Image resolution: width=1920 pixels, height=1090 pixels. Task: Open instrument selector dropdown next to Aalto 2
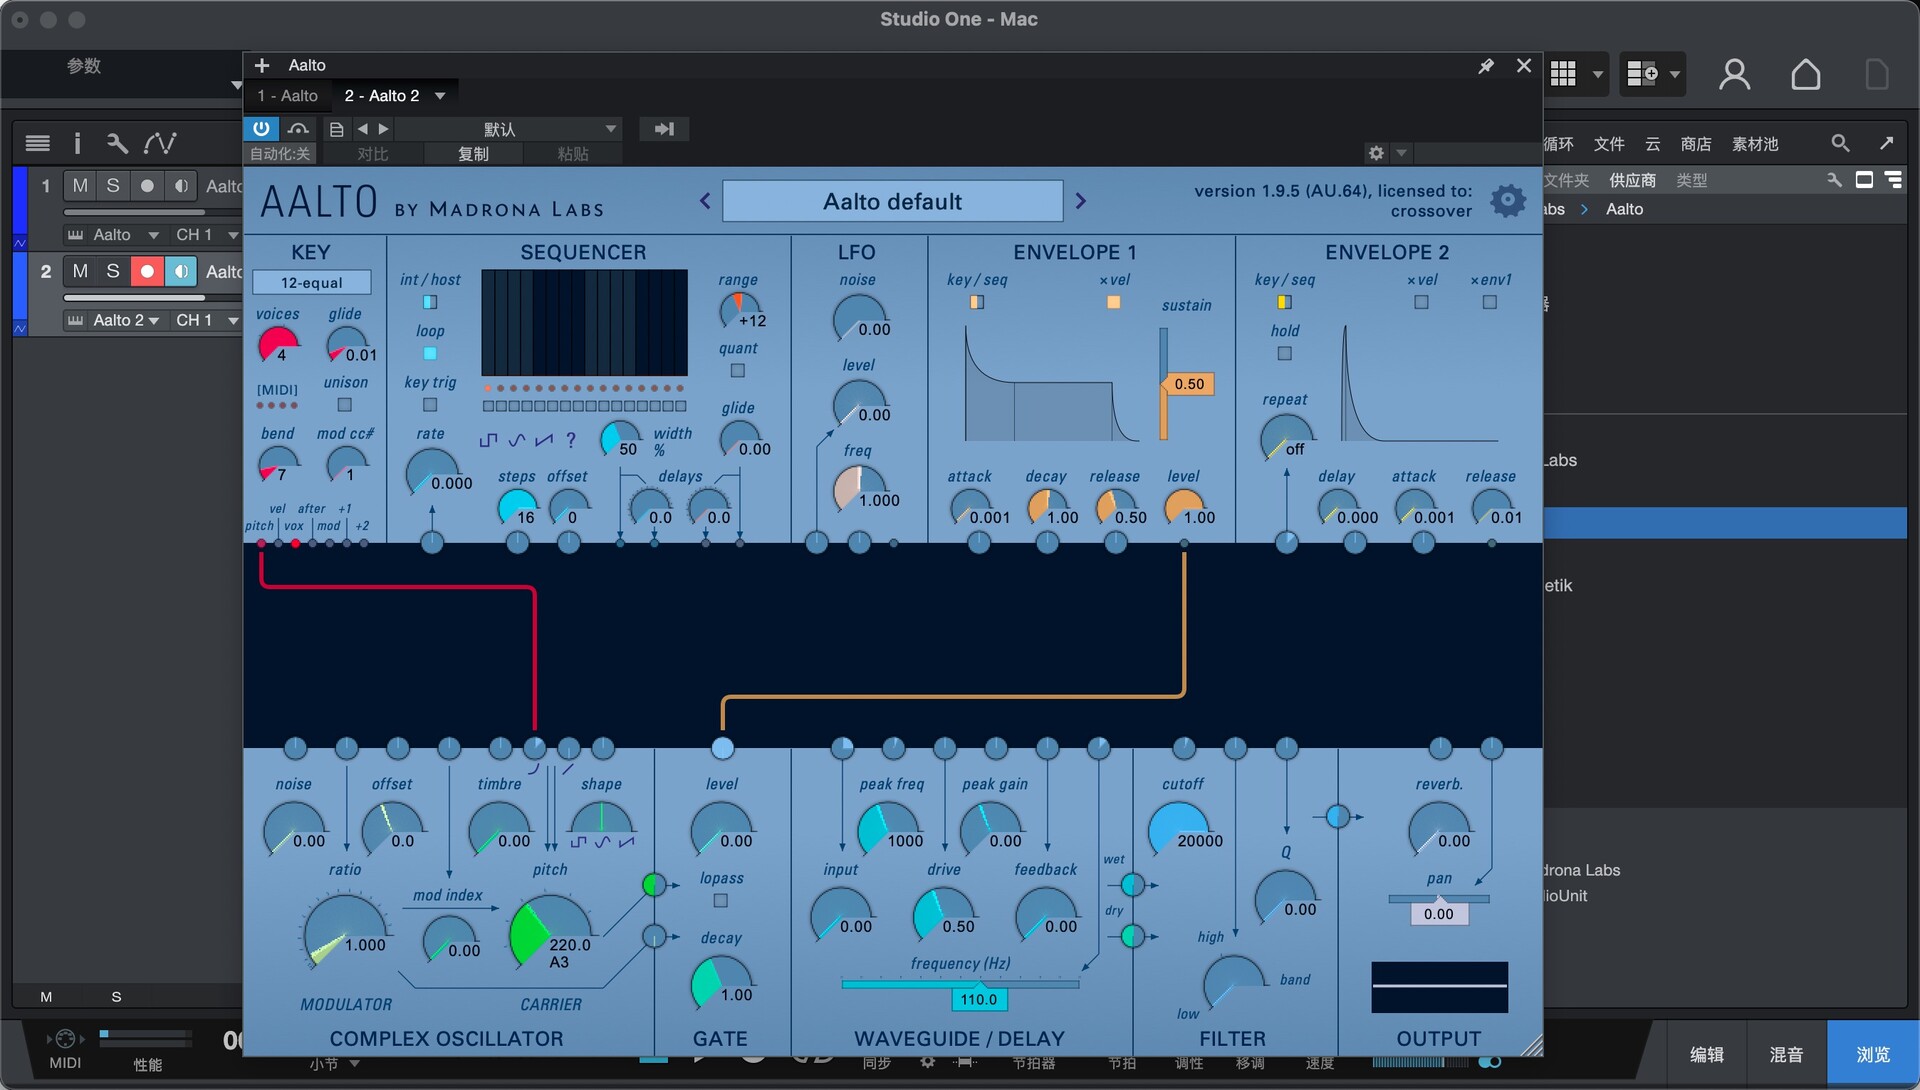pos(440,96)
